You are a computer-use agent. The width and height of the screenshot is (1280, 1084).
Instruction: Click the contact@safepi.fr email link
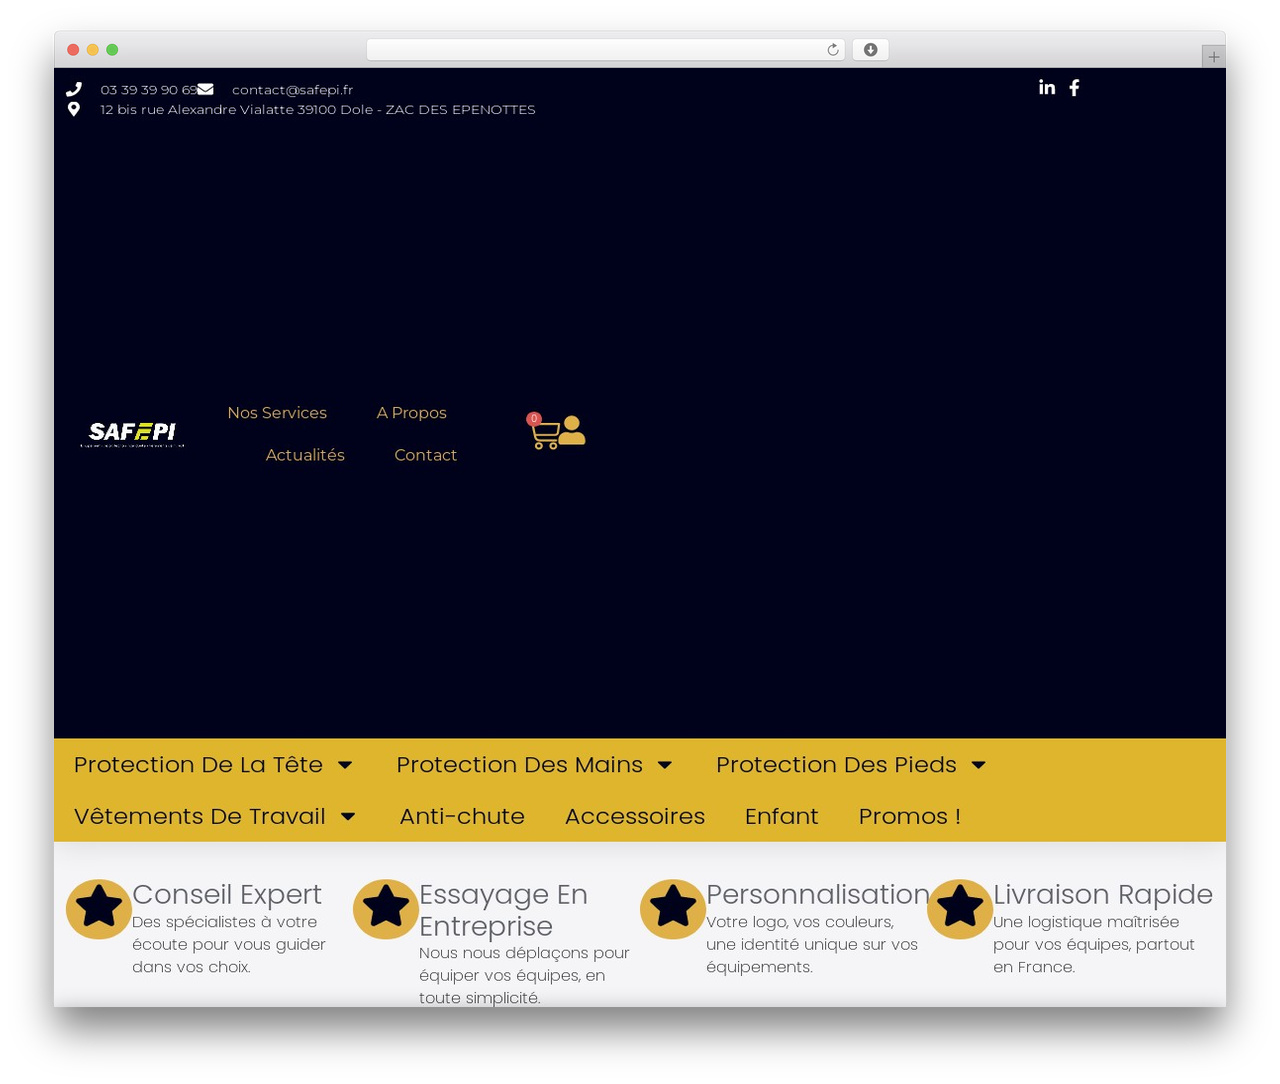(x=292, y=90)
